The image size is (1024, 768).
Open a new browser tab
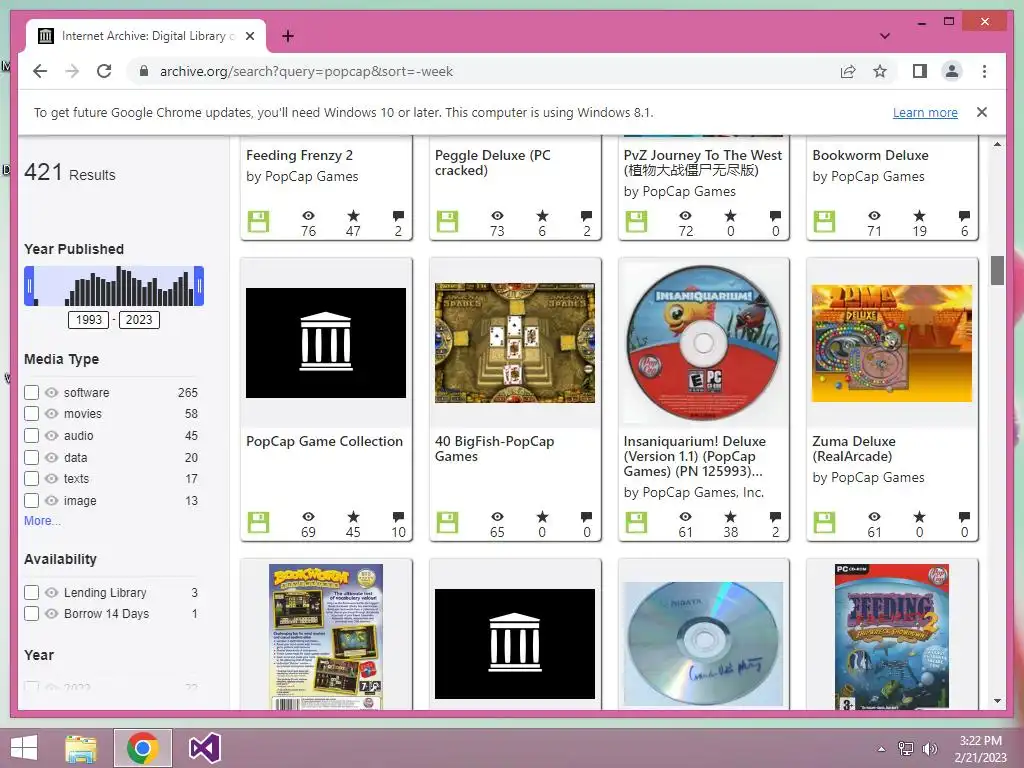tap(288, 36)
